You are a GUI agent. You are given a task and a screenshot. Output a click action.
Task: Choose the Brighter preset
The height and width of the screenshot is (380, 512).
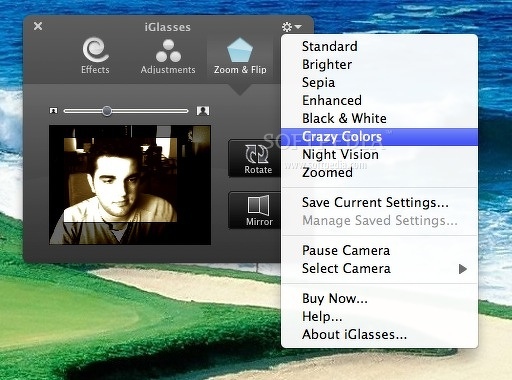point(379,64)
